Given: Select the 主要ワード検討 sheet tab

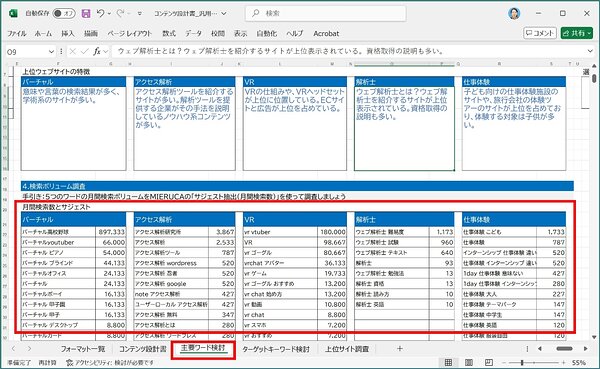Looking at the screenshot, I should [203, 348].
